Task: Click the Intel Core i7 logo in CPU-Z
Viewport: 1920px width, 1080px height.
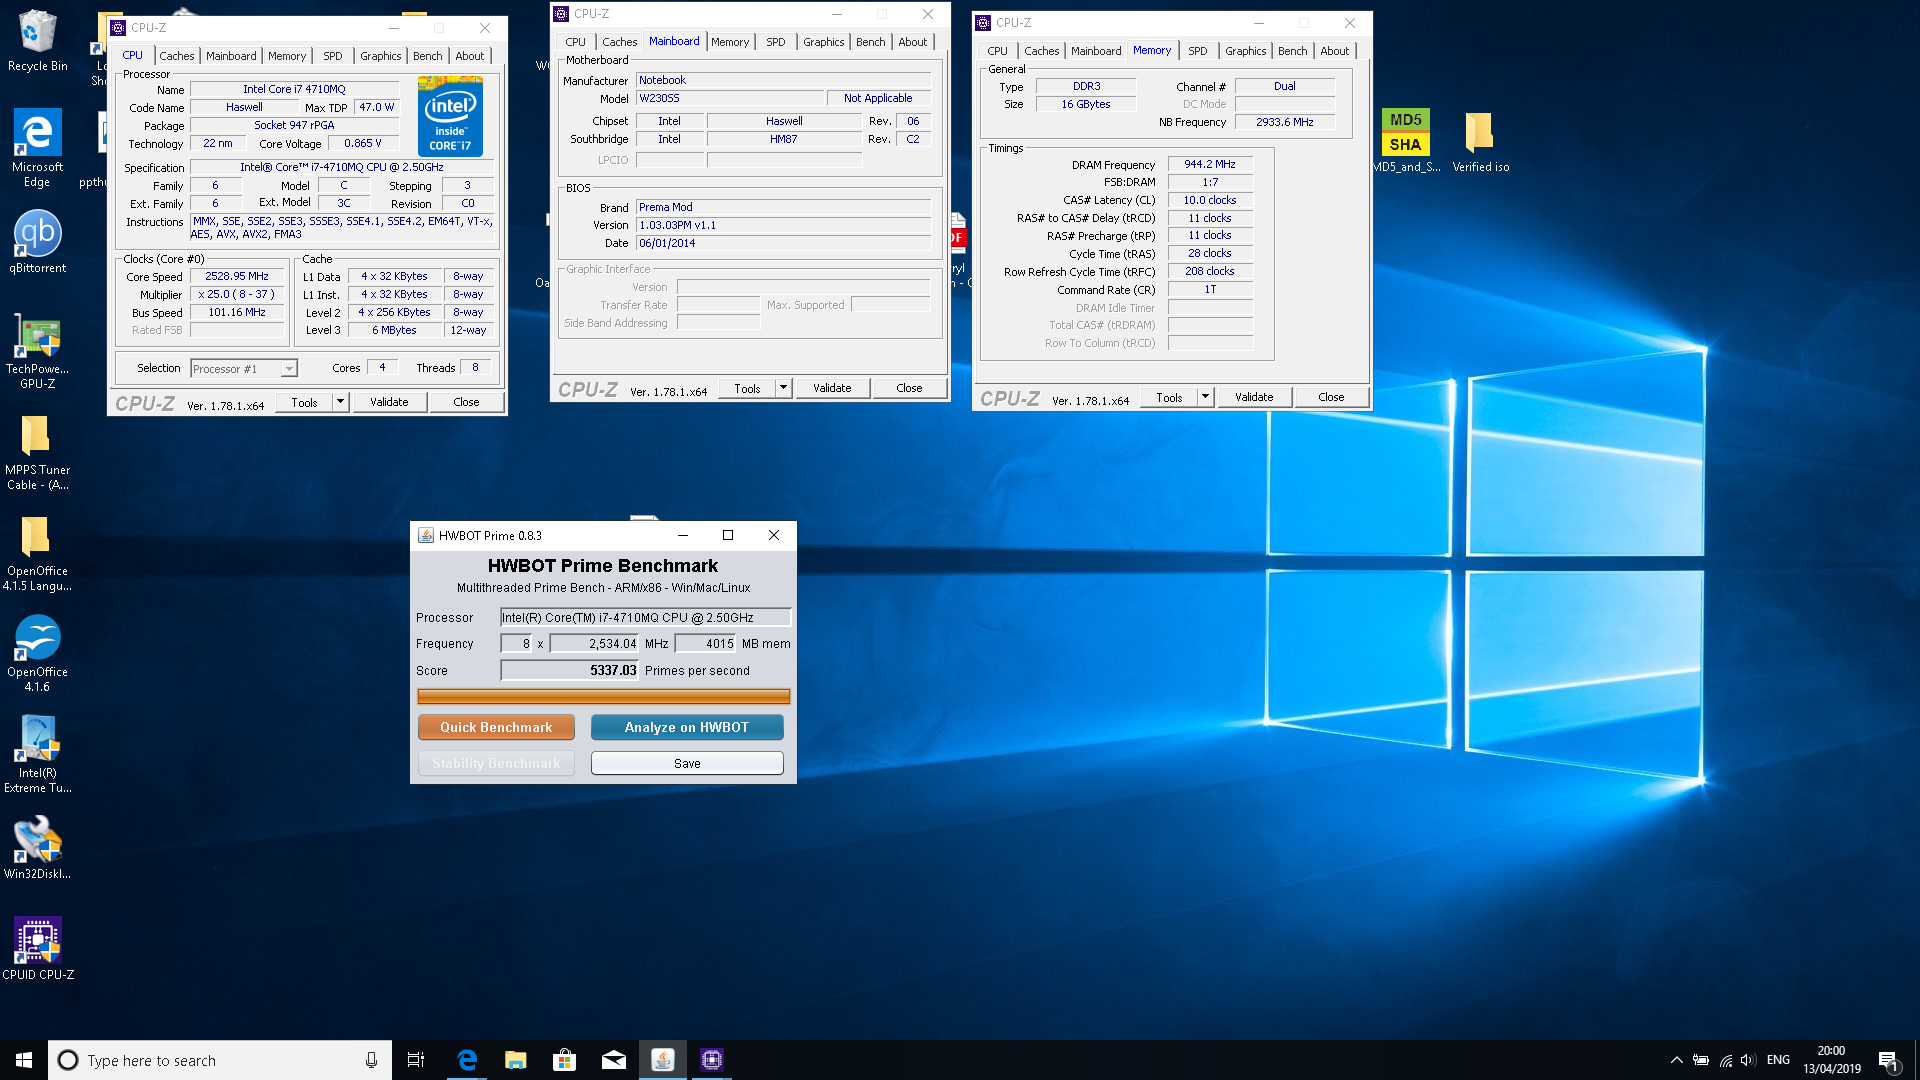Action: point(450,116)
